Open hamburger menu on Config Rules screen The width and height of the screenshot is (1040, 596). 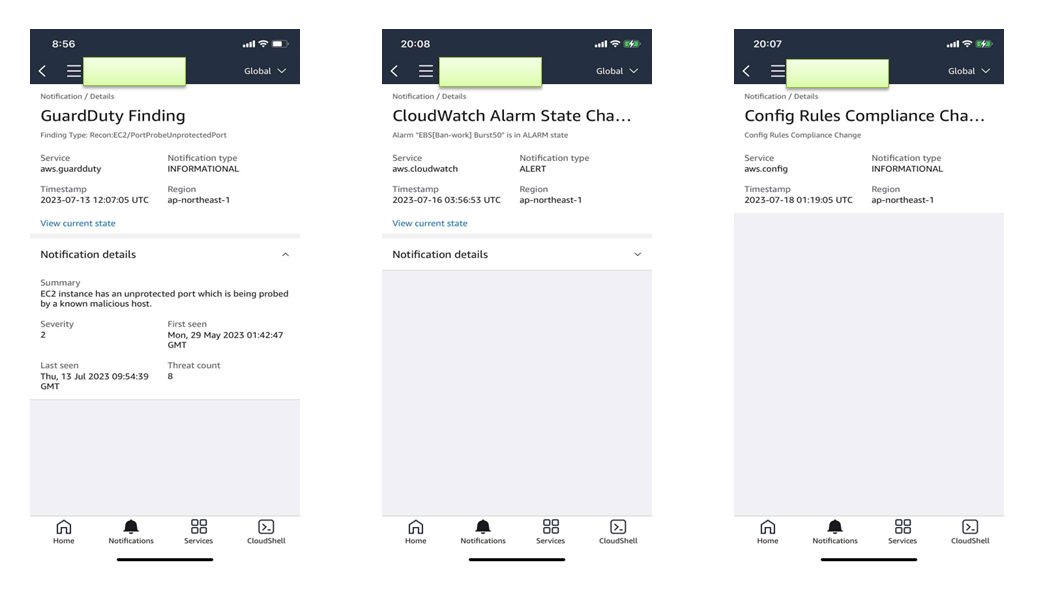point(778,71)
